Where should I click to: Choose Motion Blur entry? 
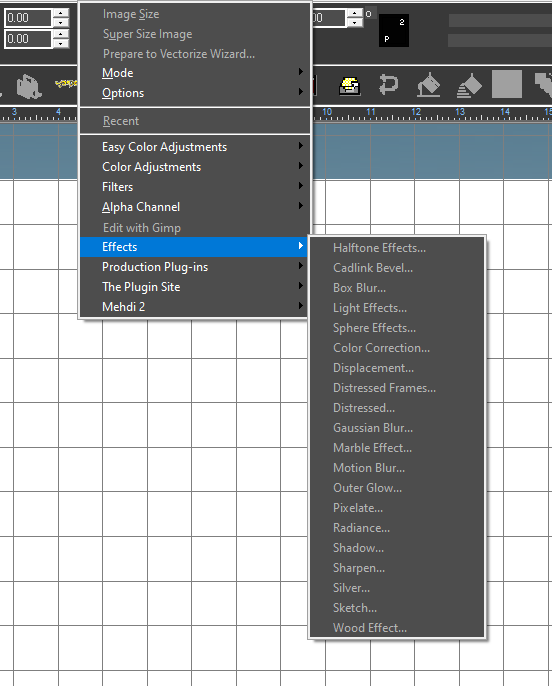pos(397,468)
